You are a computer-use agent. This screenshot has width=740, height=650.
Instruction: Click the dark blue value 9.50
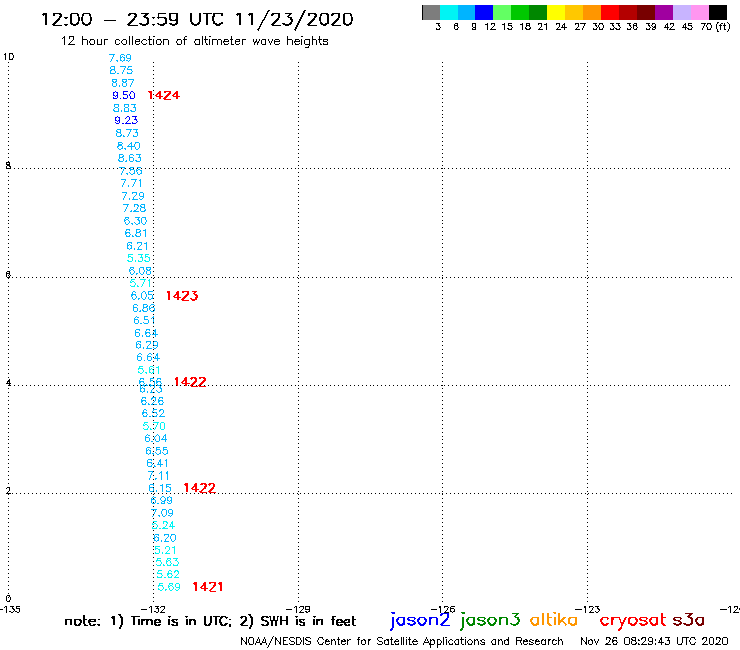pos(124,95)
